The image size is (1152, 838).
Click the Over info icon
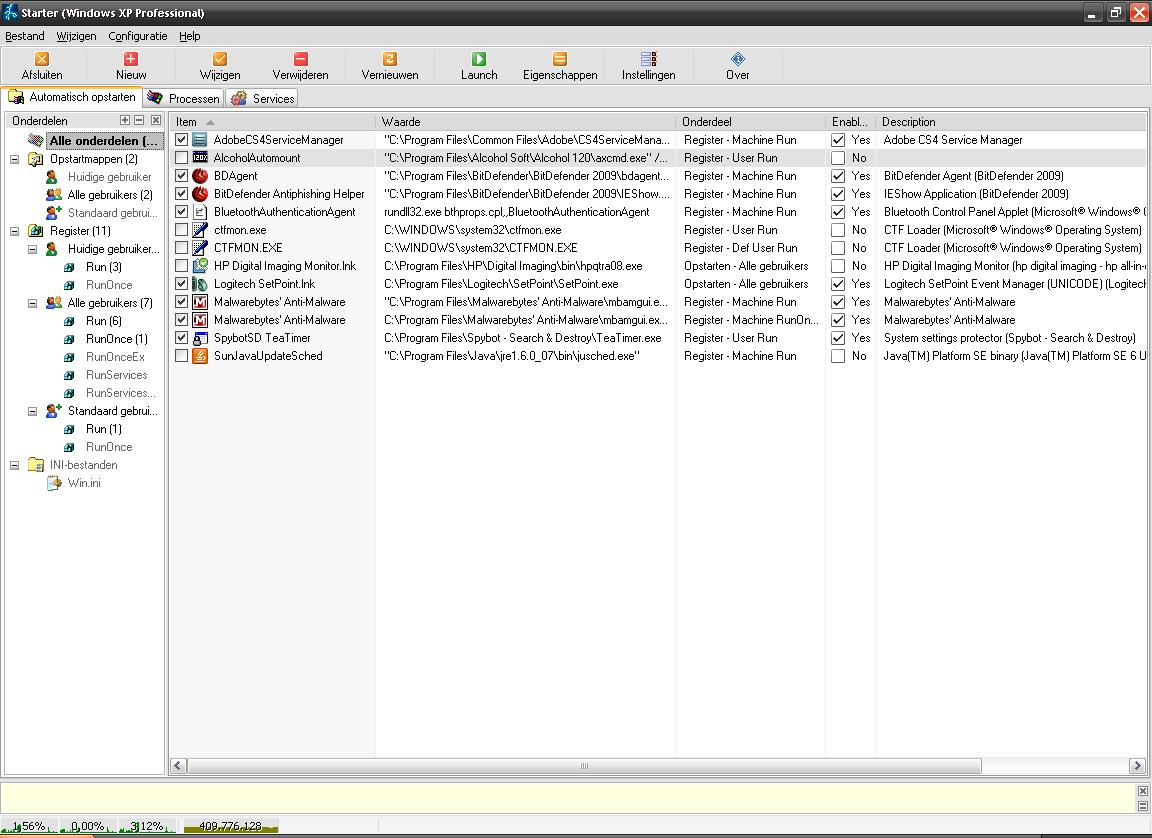pos(738,59)
